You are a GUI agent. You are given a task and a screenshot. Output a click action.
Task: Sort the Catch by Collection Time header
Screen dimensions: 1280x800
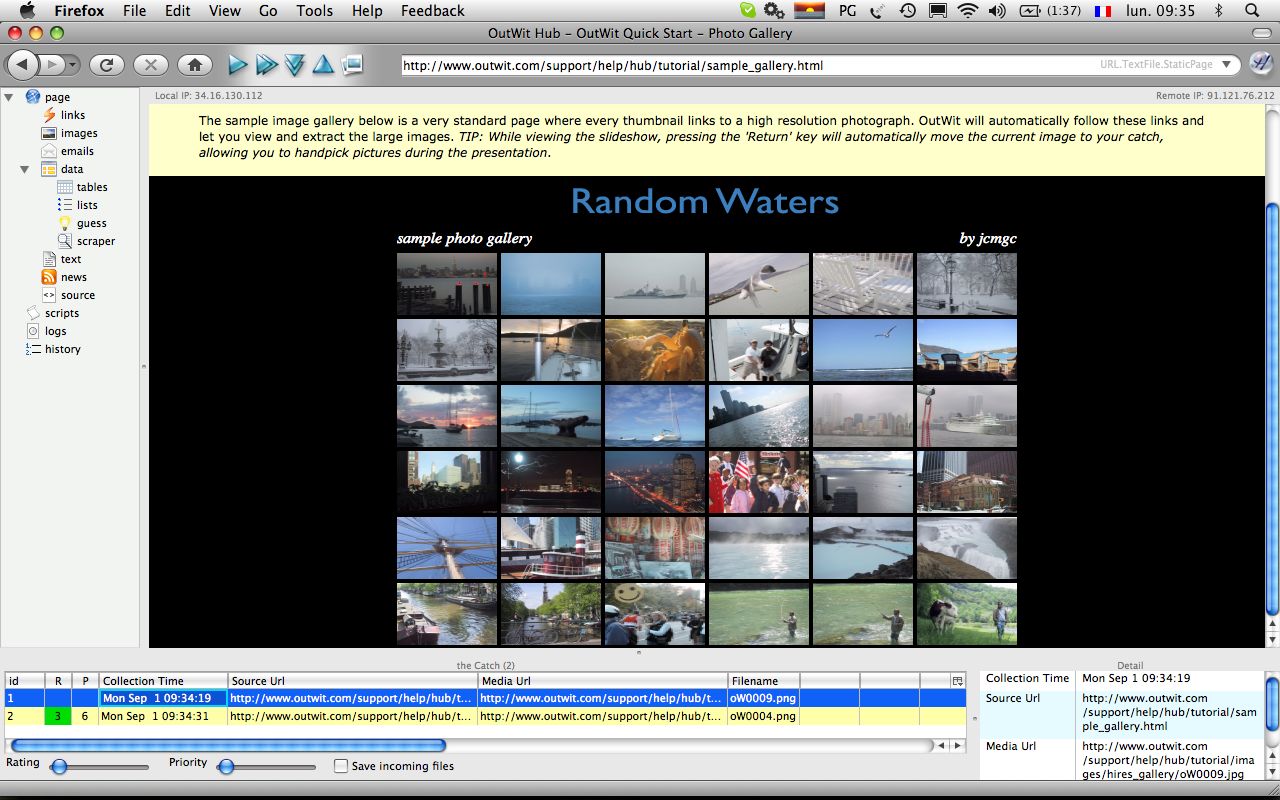(163, 681)
